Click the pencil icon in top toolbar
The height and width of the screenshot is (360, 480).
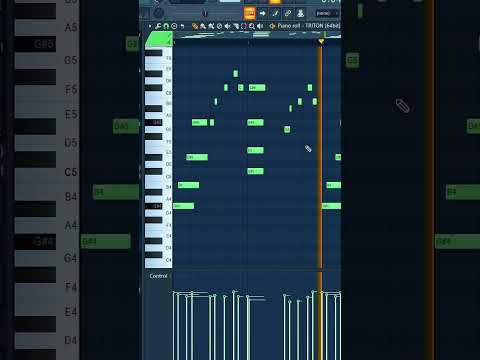[x=275, y=13]
